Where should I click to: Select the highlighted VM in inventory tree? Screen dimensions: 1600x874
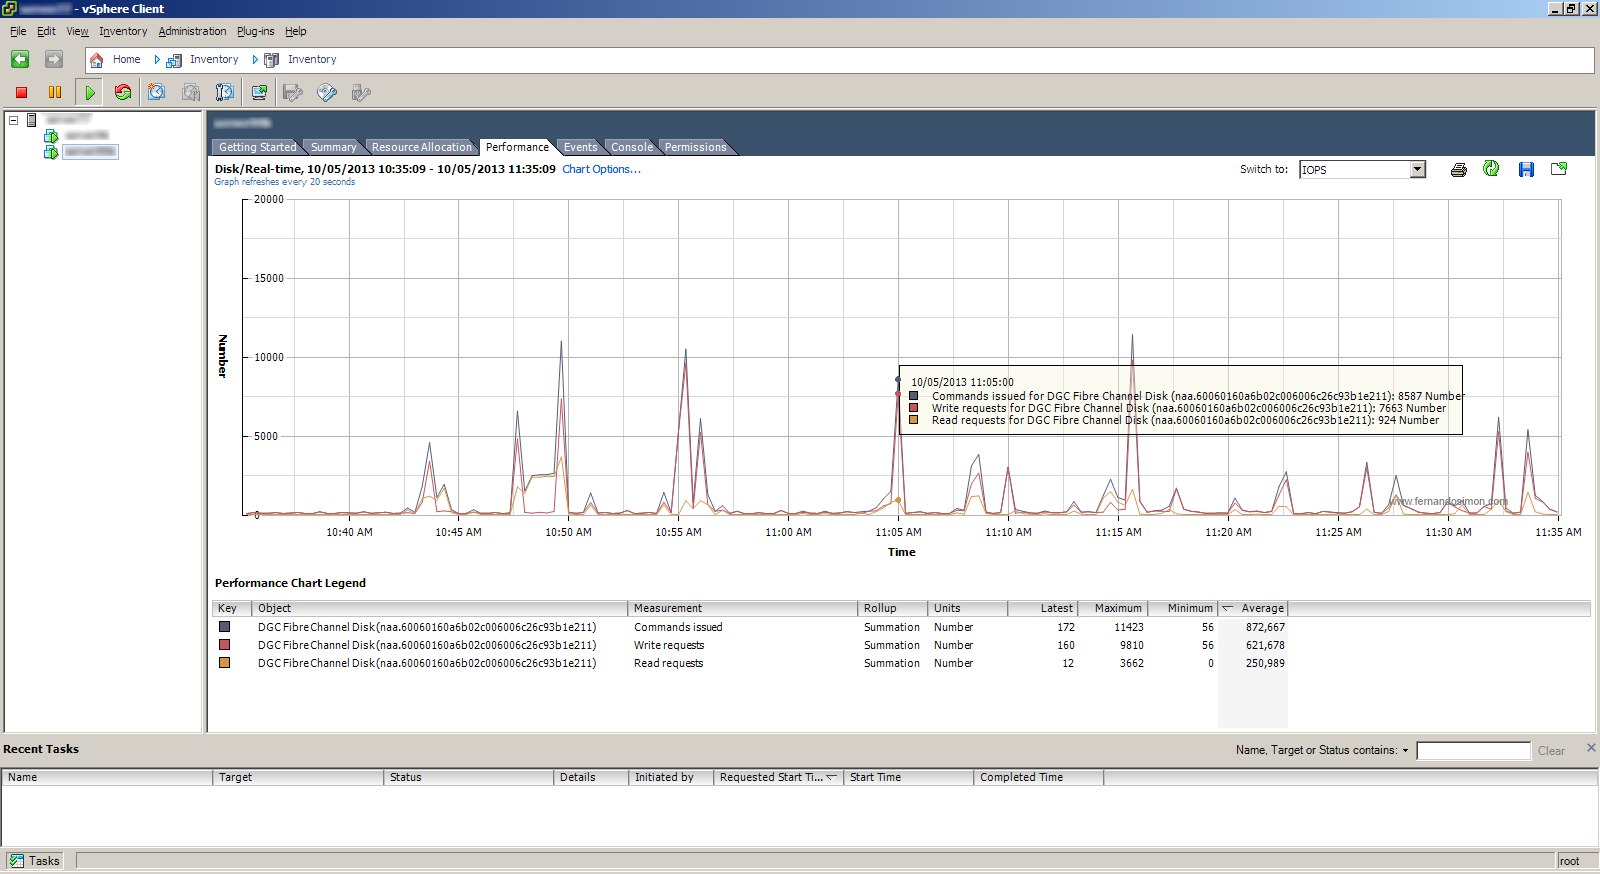tap(90, 152)
